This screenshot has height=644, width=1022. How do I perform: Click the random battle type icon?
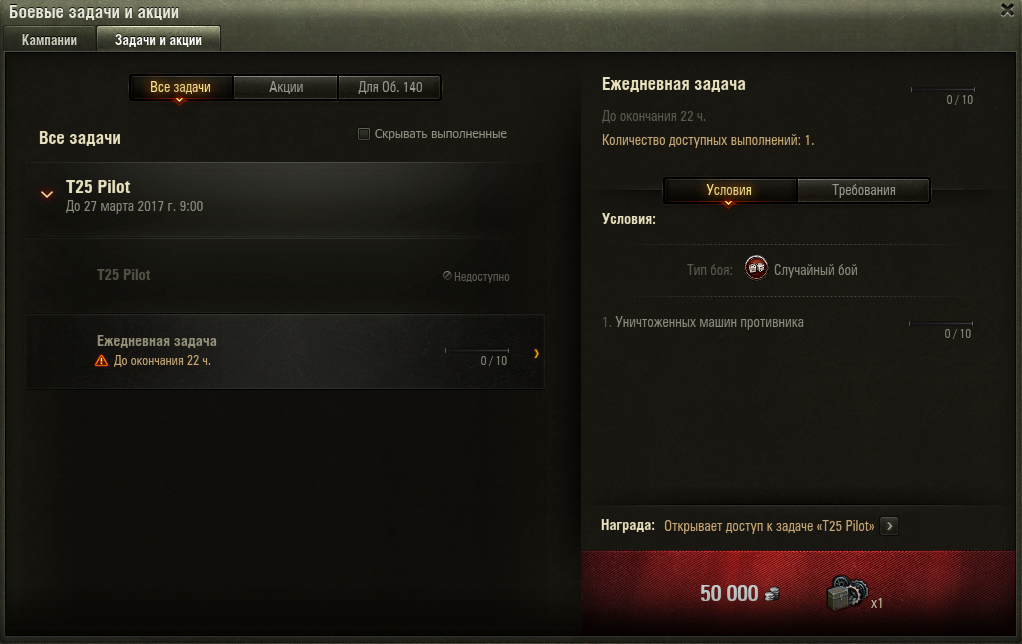[756, 268]
